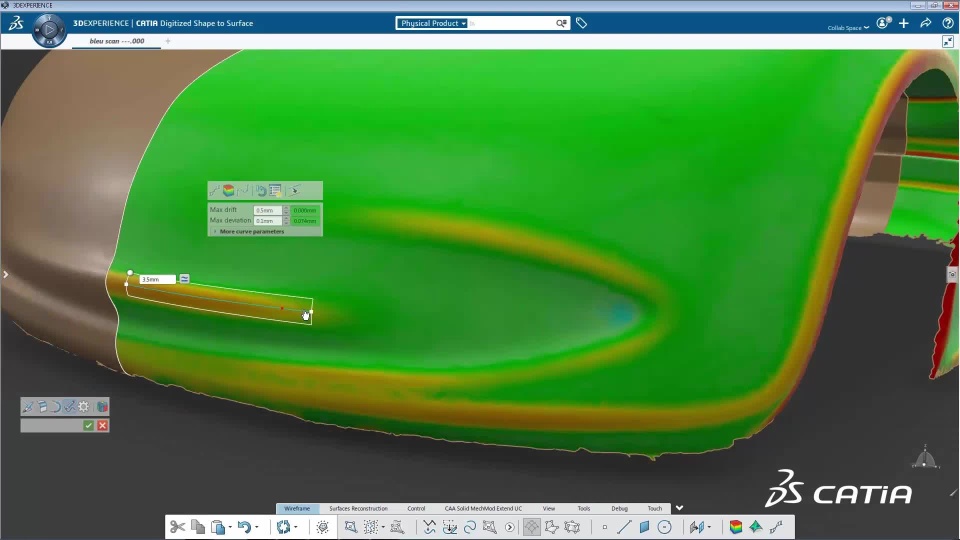Click the Cut scissors icon

pos(178,527)
